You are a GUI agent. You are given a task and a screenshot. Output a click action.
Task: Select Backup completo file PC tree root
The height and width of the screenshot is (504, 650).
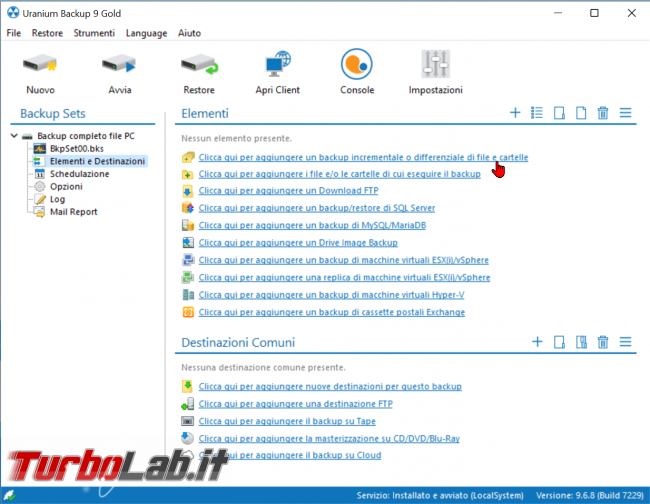[86, 136]
